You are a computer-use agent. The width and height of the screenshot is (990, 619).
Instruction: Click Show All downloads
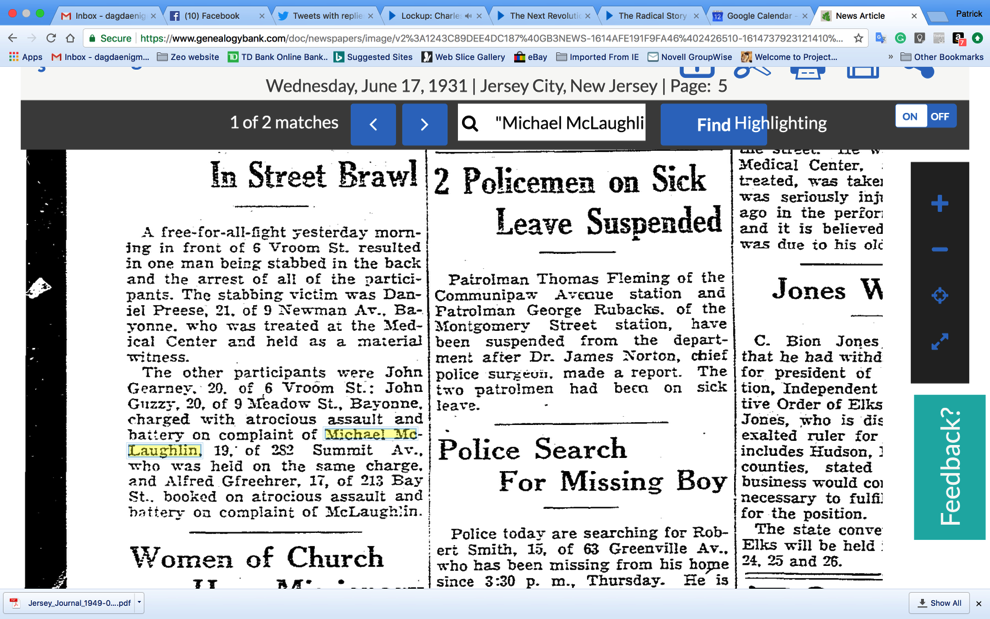[939, 603]
